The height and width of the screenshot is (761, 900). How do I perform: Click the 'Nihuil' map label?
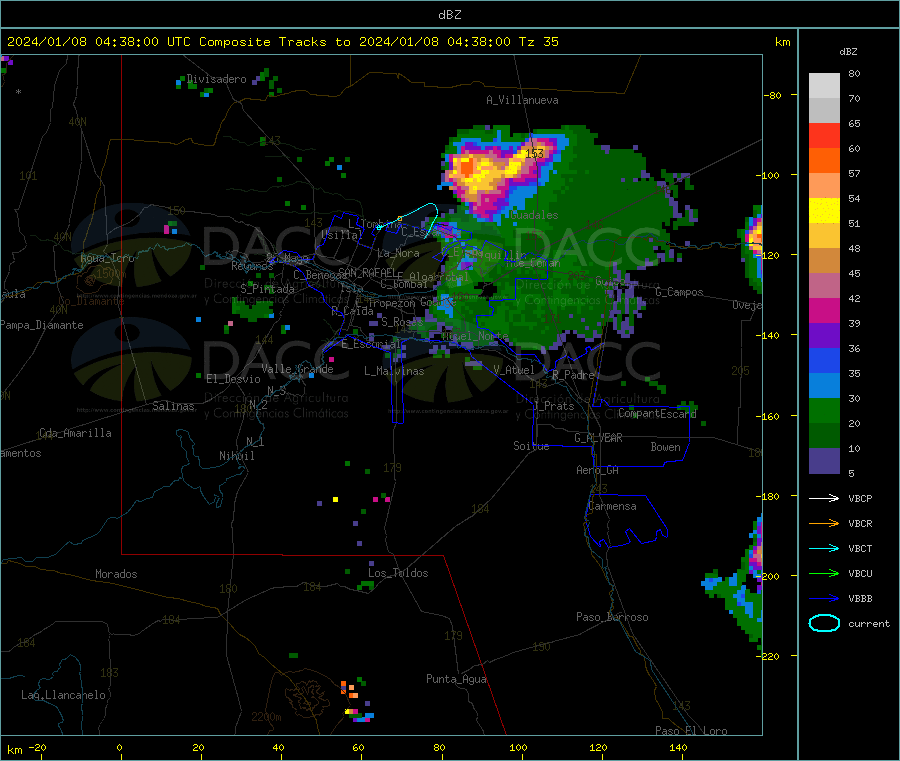[236, 456]
